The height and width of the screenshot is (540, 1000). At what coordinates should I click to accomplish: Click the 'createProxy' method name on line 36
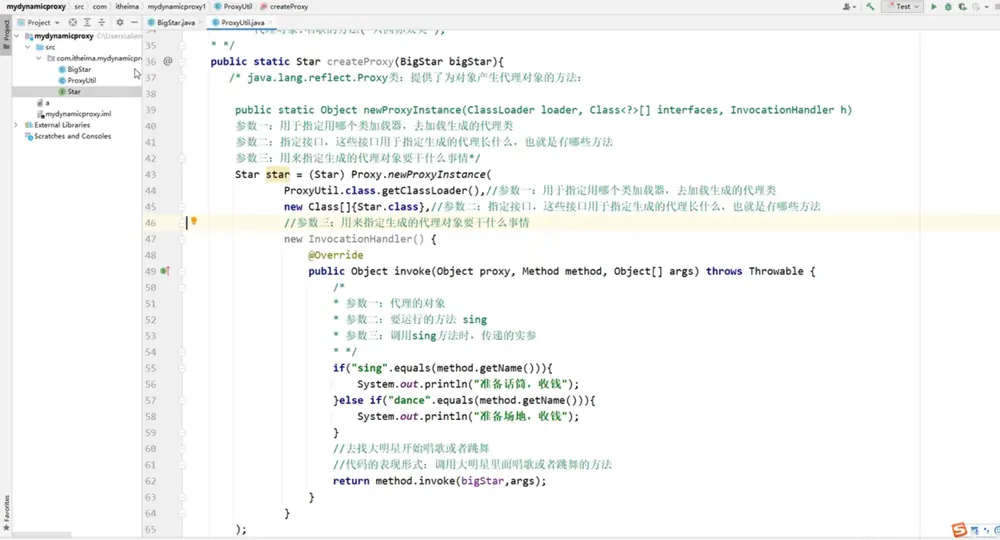(360, 62)
